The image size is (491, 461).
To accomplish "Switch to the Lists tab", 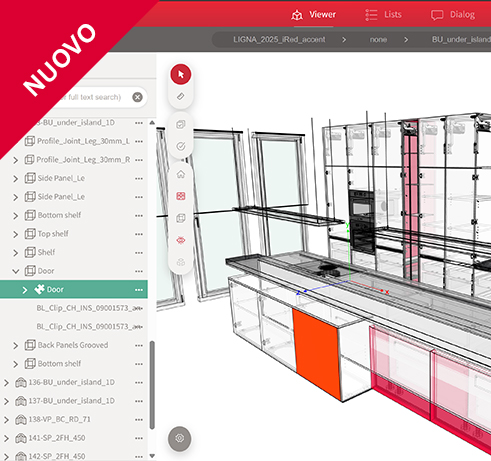I will point(384,15).
